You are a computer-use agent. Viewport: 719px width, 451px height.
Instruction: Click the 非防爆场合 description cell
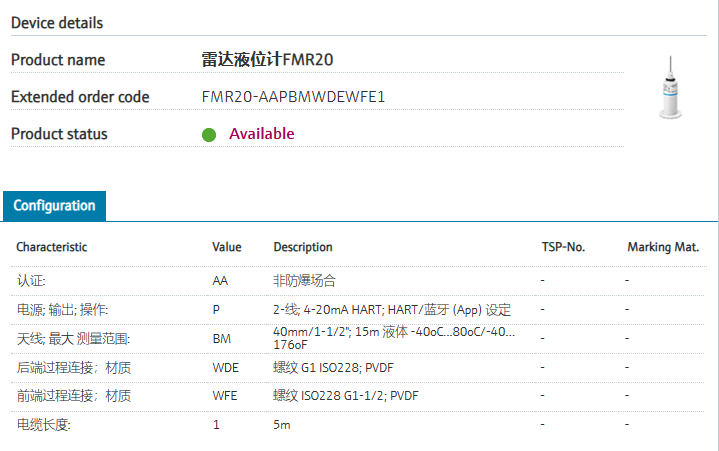pos(304,281)
